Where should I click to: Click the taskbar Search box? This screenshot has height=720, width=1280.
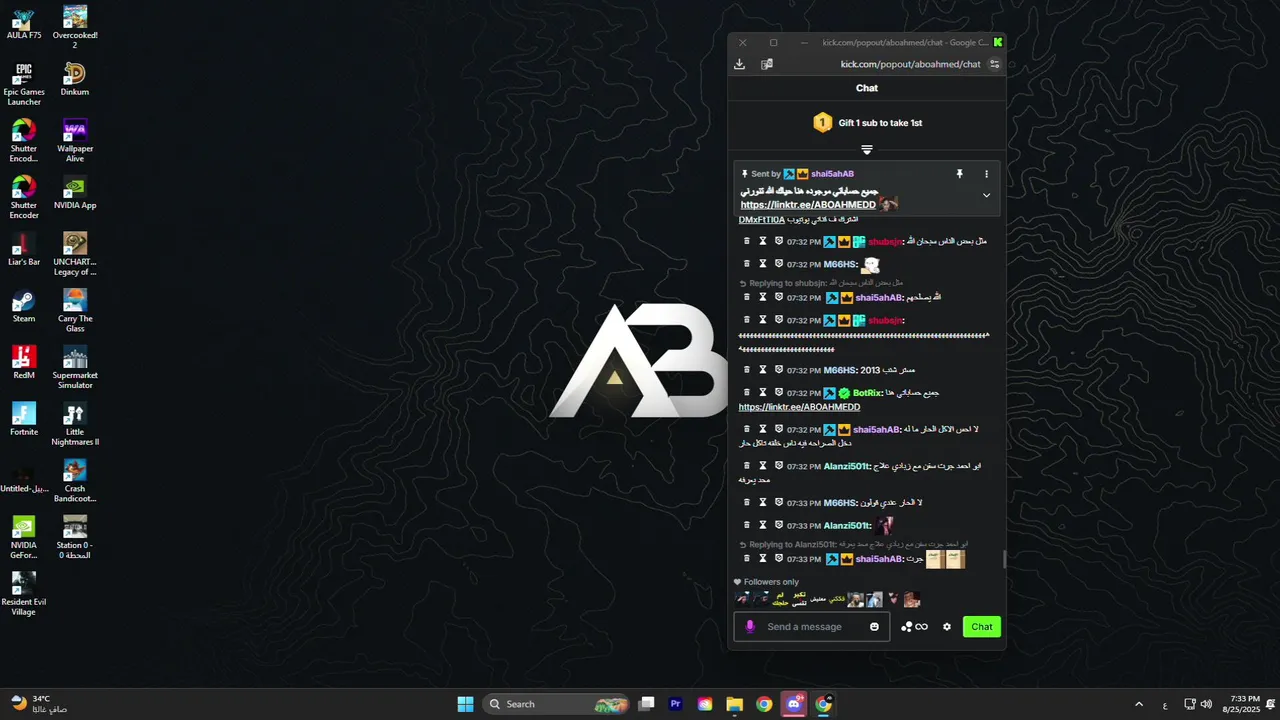coord(556,704)
